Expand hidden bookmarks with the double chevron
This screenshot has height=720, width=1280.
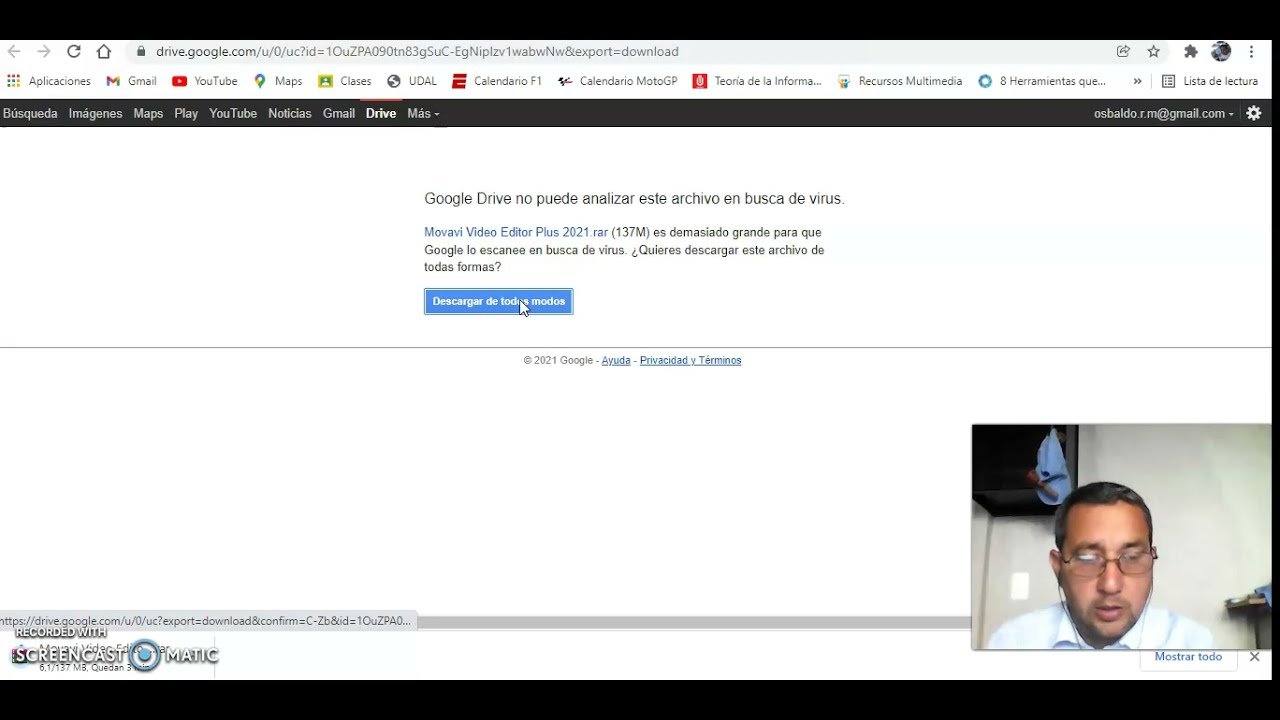pos(1137,81)
